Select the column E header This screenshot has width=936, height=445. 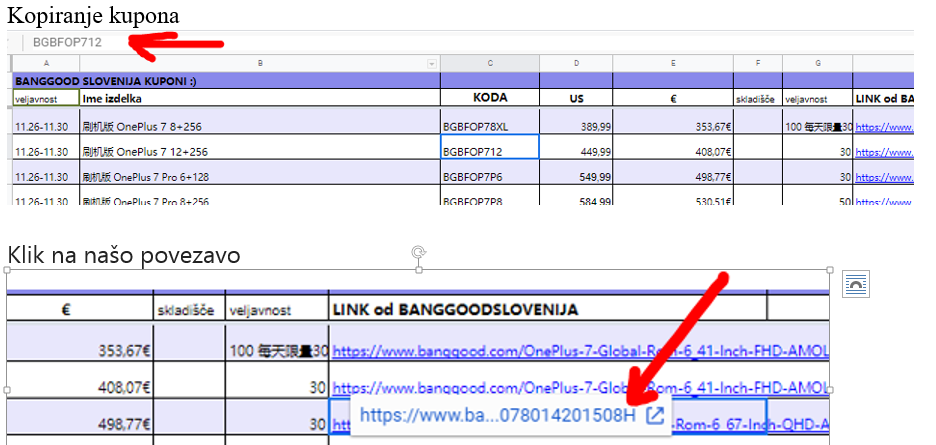pyautogui.click(x=673, y=63)
